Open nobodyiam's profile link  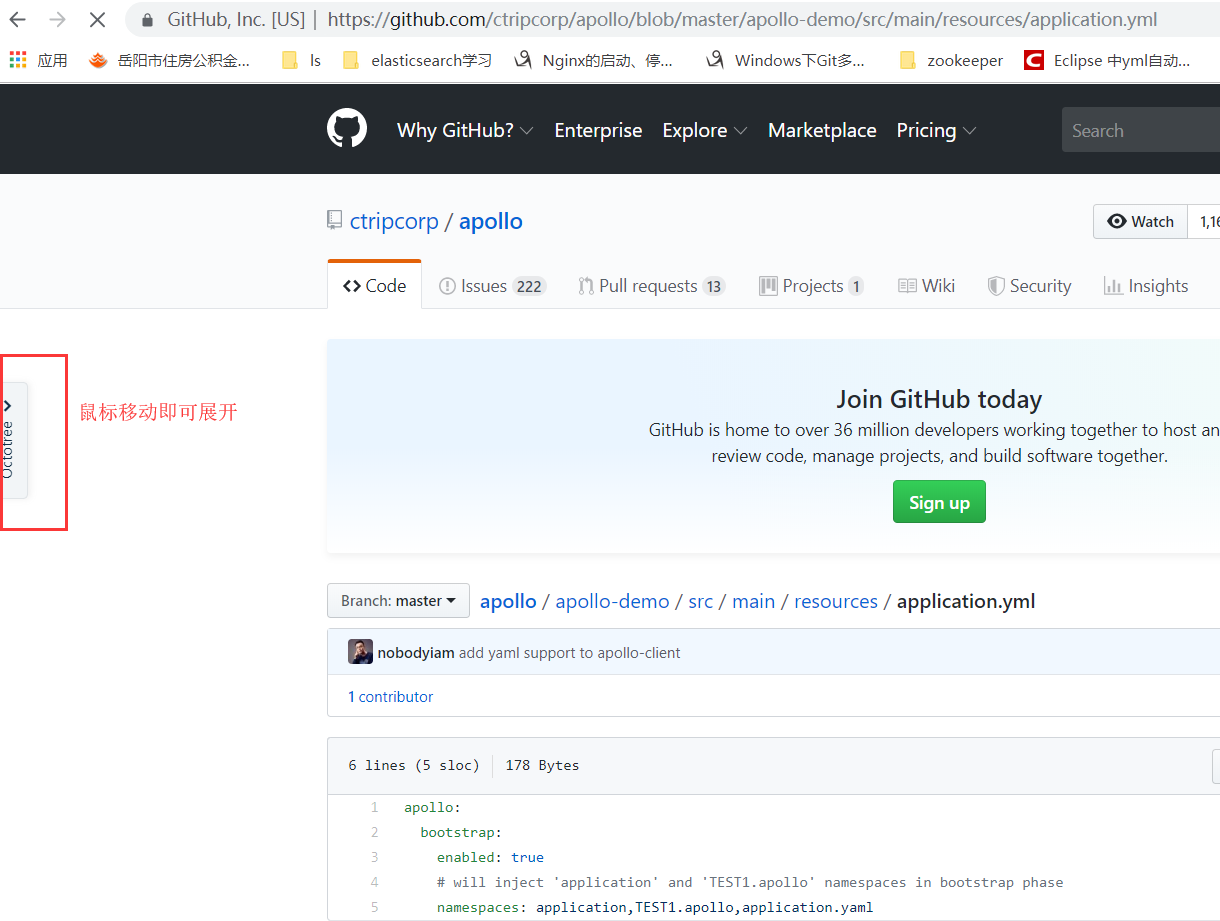click(416, 653)
